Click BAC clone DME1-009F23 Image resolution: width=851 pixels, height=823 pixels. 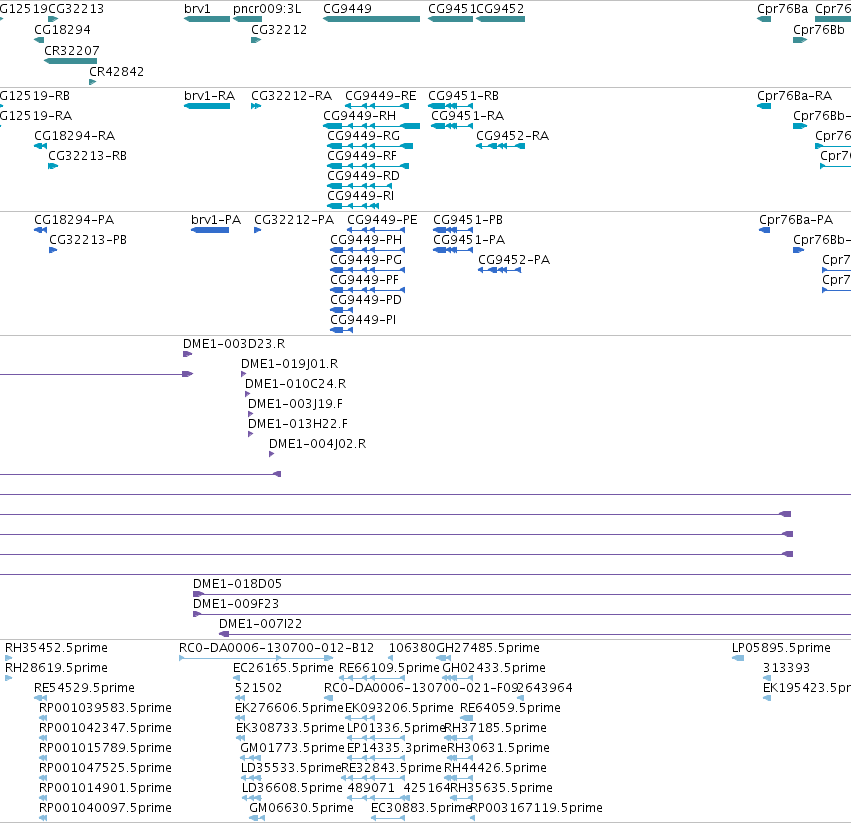pyautogui.click(x=236, y=604)
